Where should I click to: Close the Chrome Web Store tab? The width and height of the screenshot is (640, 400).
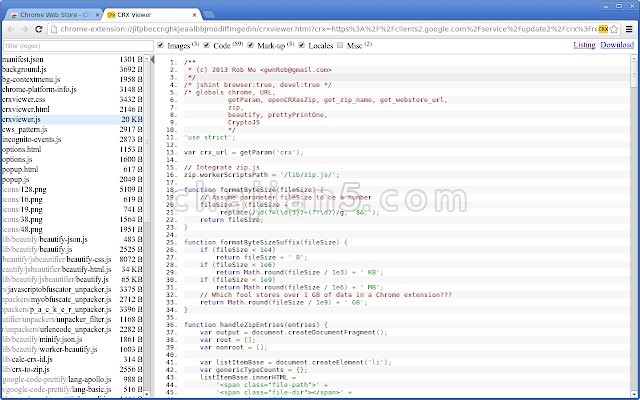tap(98, 15)
